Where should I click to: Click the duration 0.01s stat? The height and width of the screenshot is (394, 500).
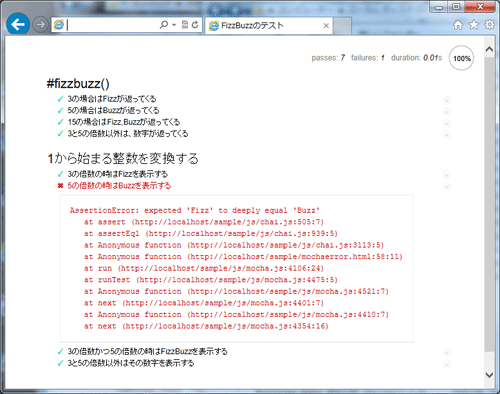pyautogui.click(x=416, y=58)
